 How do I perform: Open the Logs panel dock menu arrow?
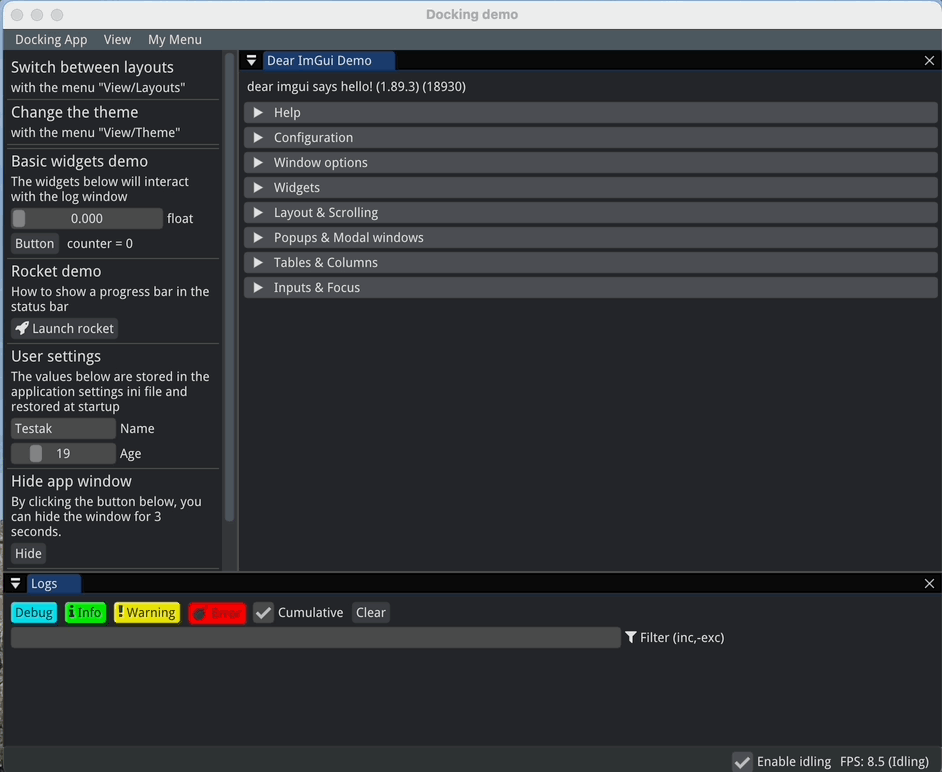[16, 583]
